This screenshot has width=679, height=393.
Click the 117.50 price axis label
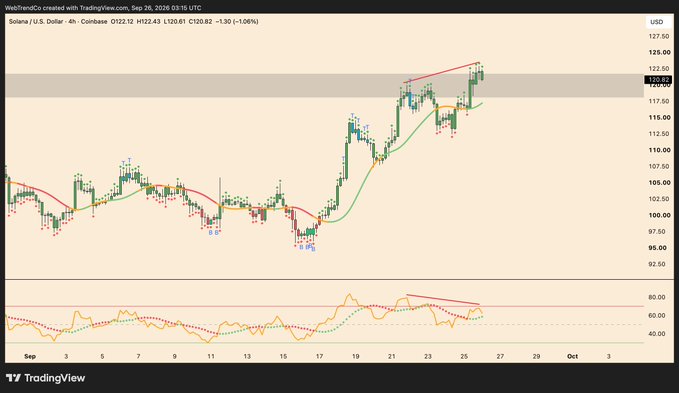[659, 101]
